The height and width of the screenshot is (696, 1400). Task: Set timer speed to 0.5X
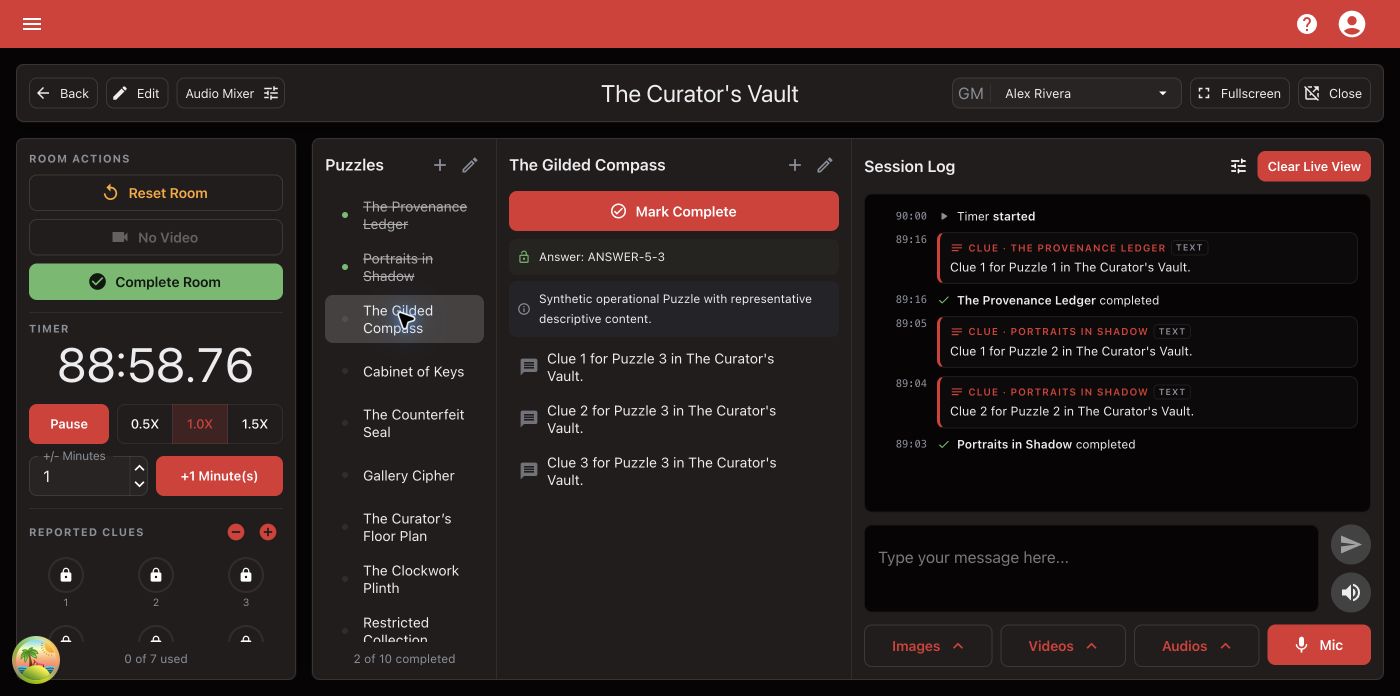(145, 424)
